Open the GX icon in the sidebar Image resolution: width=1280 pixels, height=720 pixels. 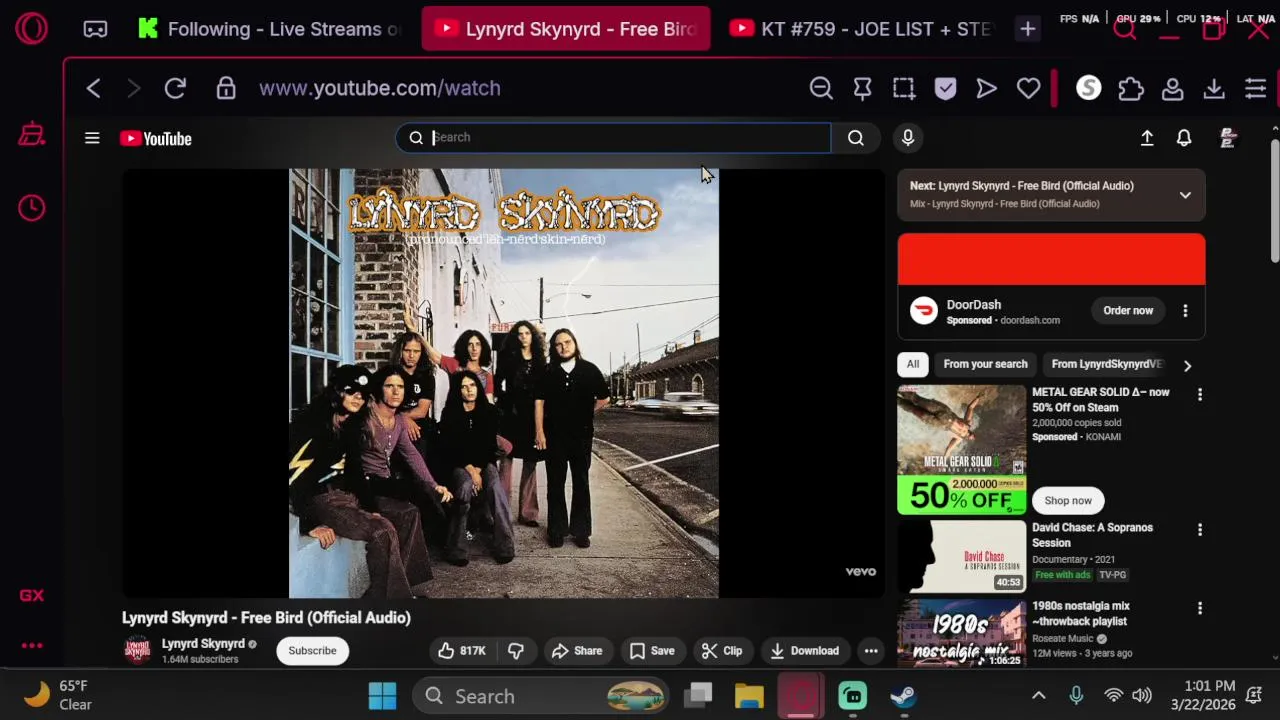(x=32, y=595)
